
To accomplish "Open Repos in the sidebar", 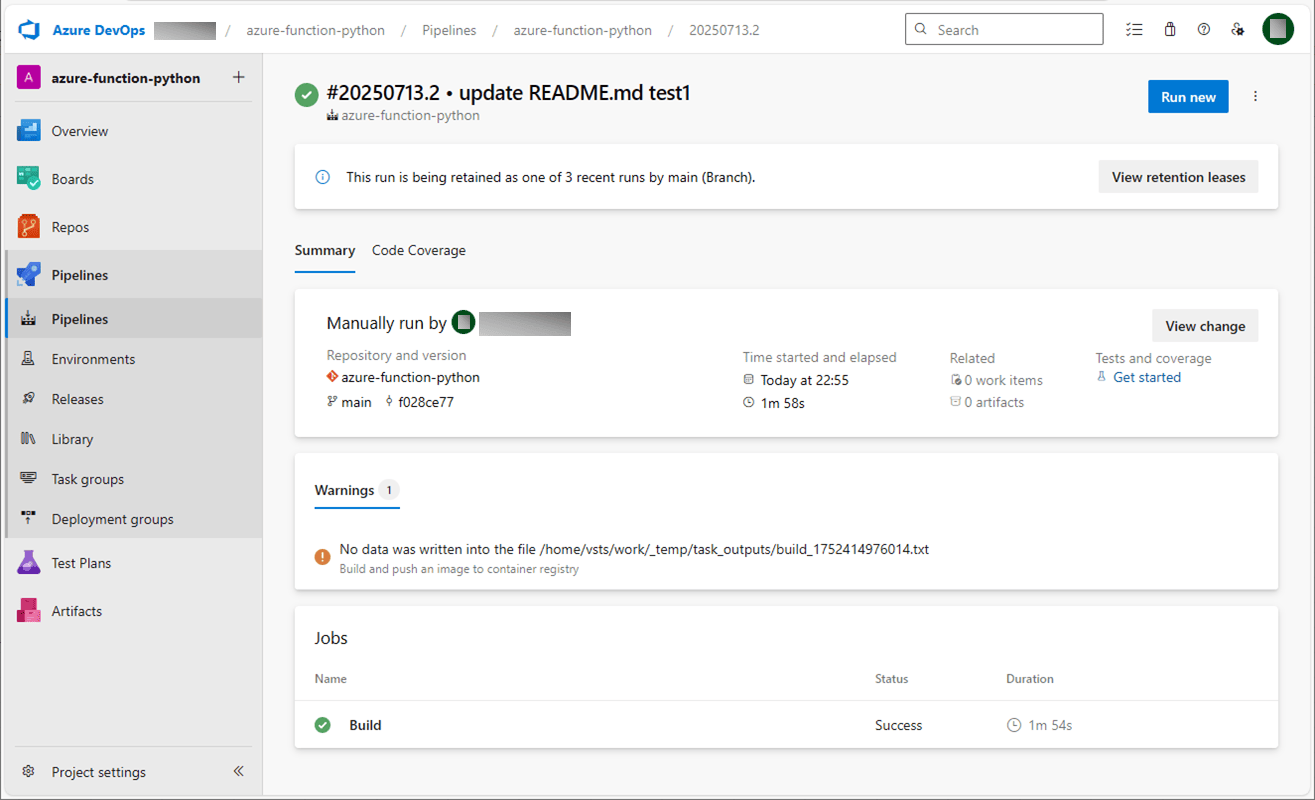I will [134, 227].
